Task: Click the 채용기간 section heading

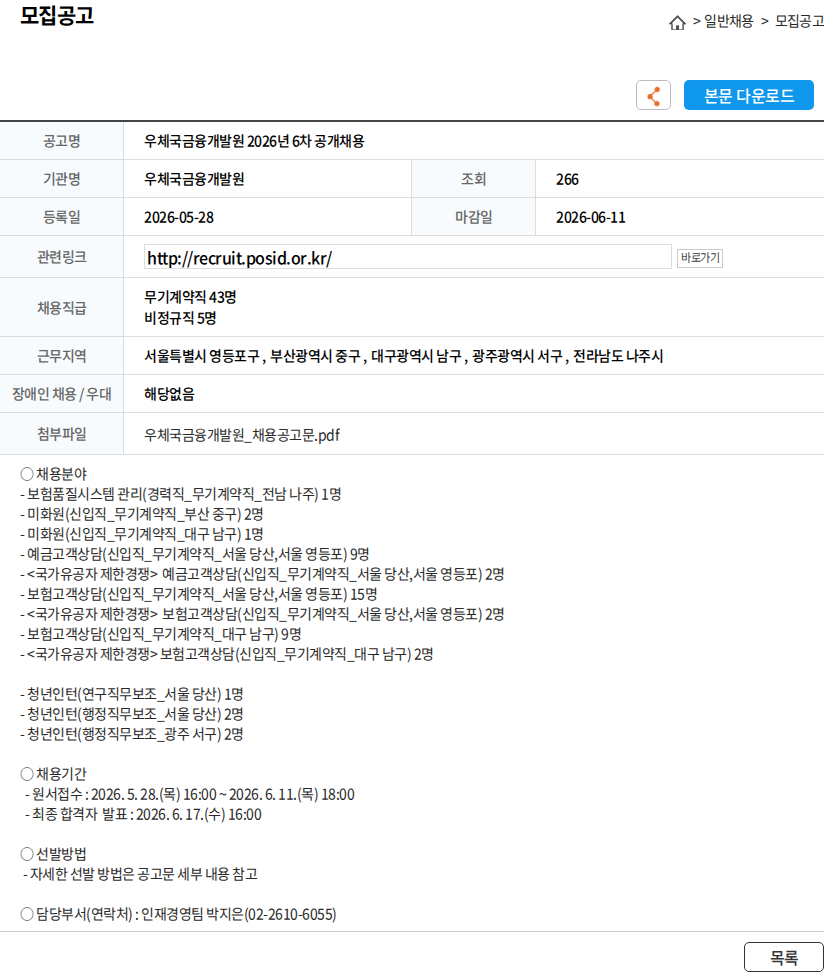Action: tap(53, 774)
